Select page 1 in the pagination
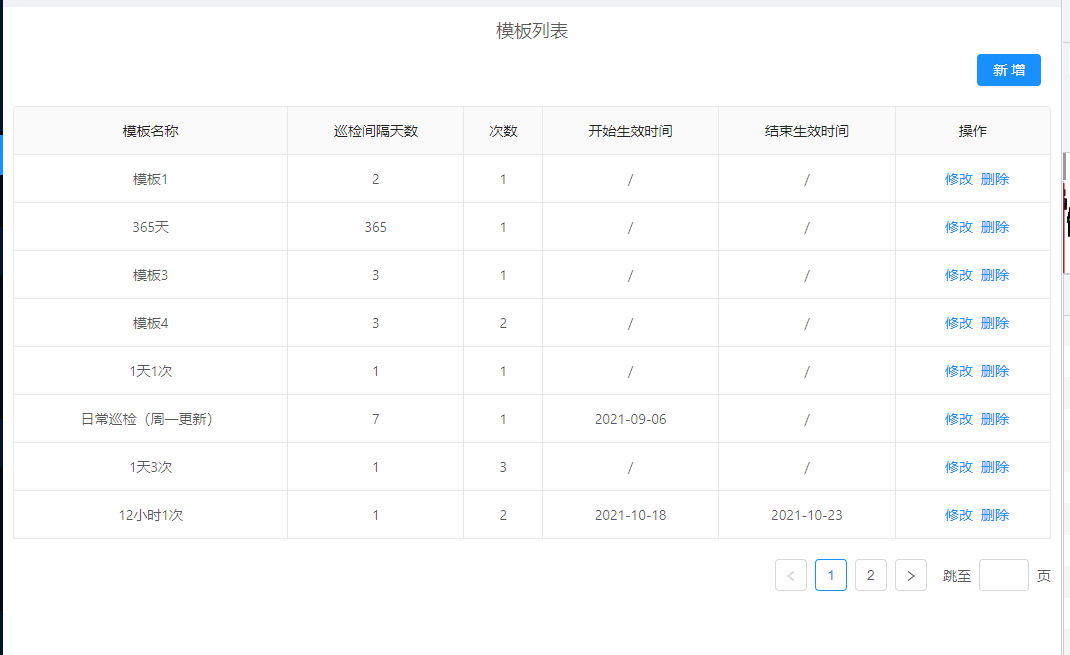The height and width of the screenshot is (655, 1070). pyautogui.click(x=830, y=575)
